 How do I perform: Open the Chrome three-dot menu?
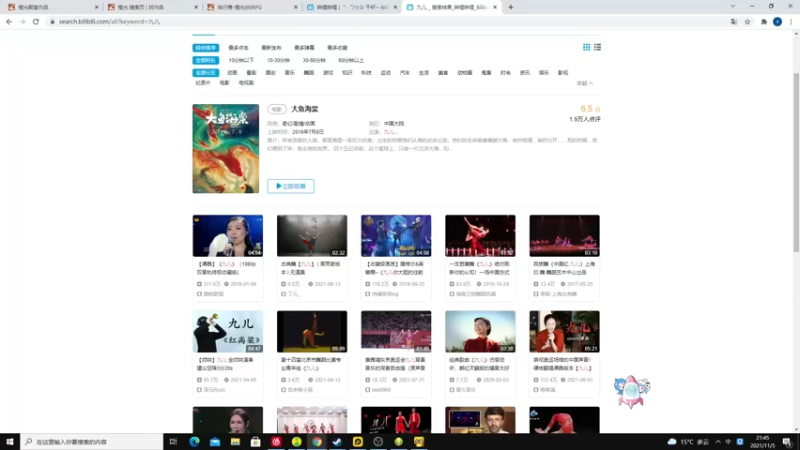coord(791,21)
